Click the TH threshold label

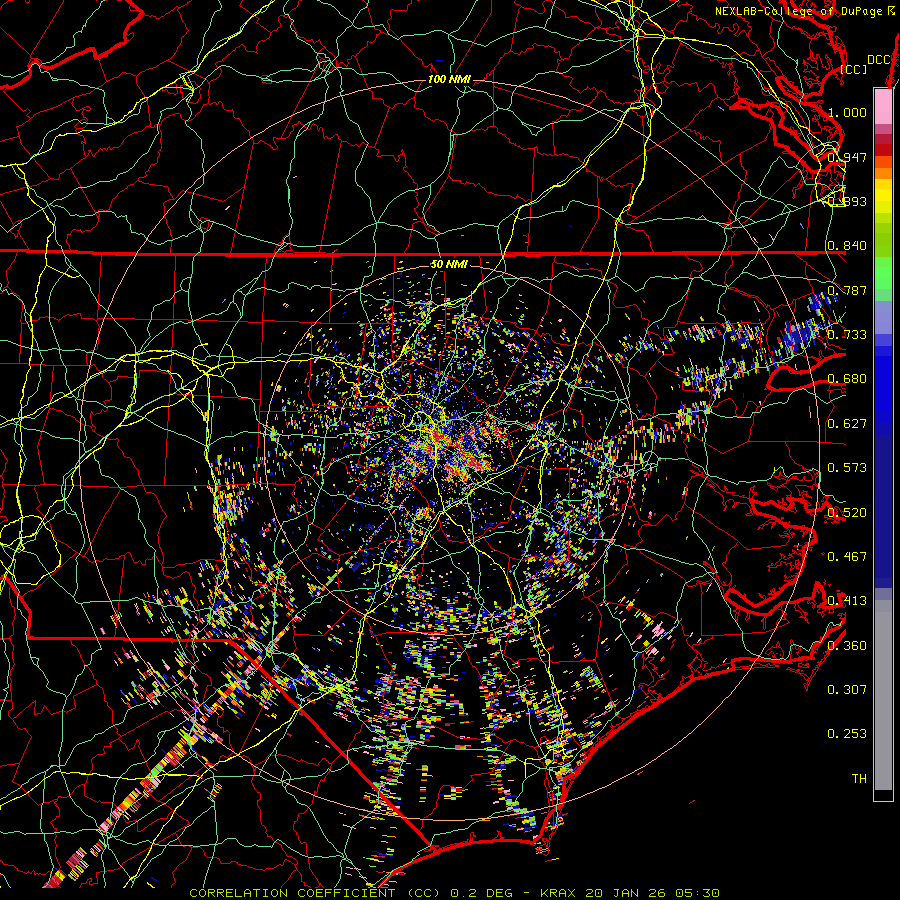859,779
